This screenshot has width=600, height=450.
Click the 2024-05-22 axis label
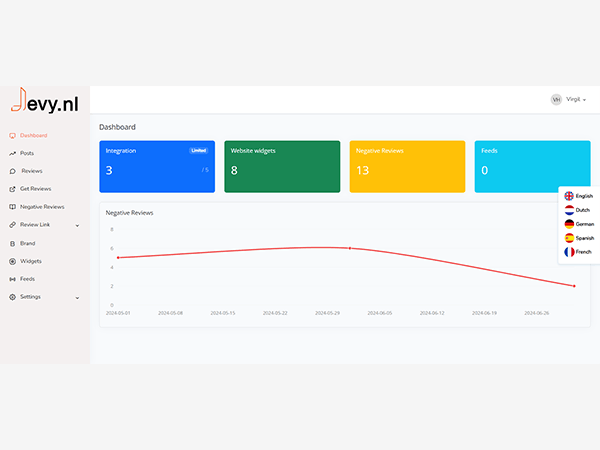(x=275, y=313)
